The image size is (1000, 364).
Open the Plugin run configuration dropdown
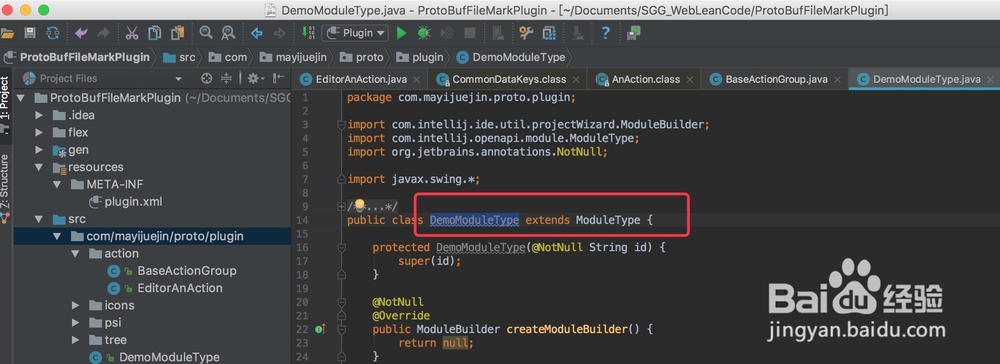(x=355, y=33)
